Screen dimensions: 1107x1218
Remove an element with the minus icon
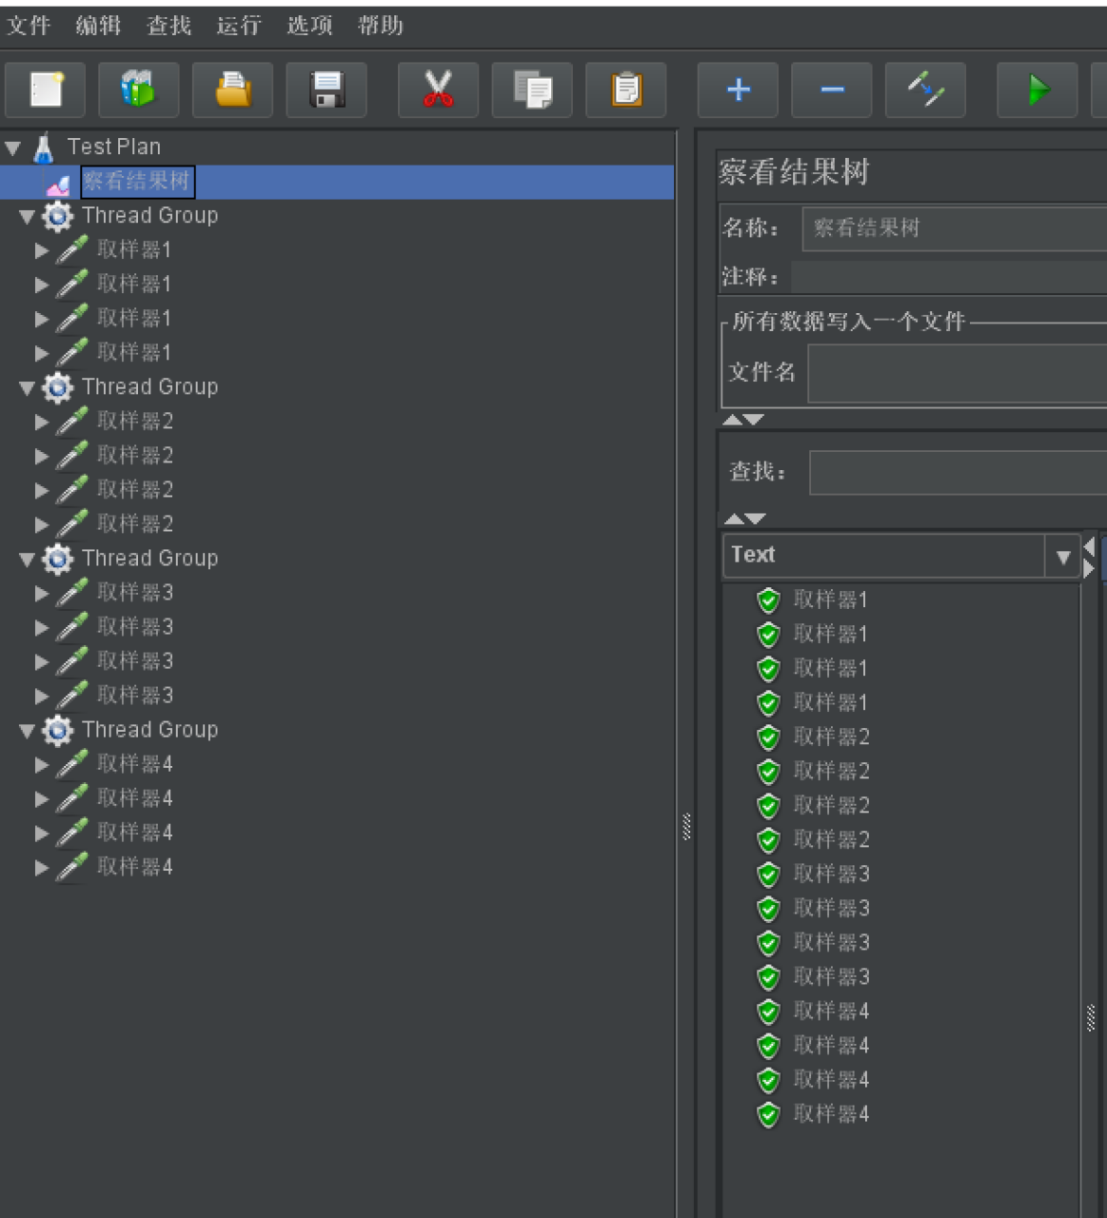831,90
